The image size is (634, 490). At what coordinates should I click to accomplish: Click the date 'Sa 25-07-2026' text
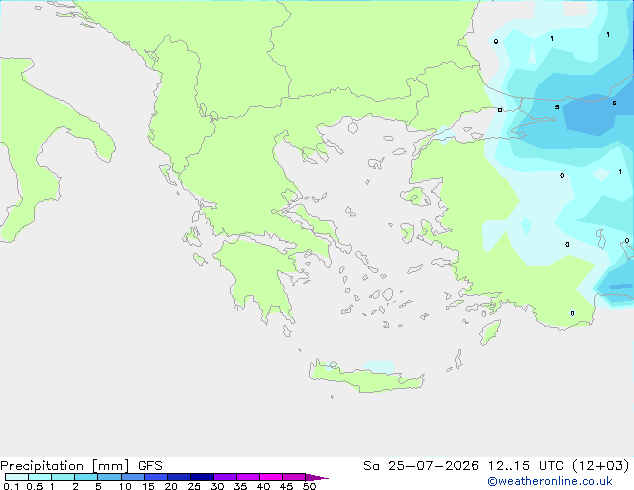point(421,466)
